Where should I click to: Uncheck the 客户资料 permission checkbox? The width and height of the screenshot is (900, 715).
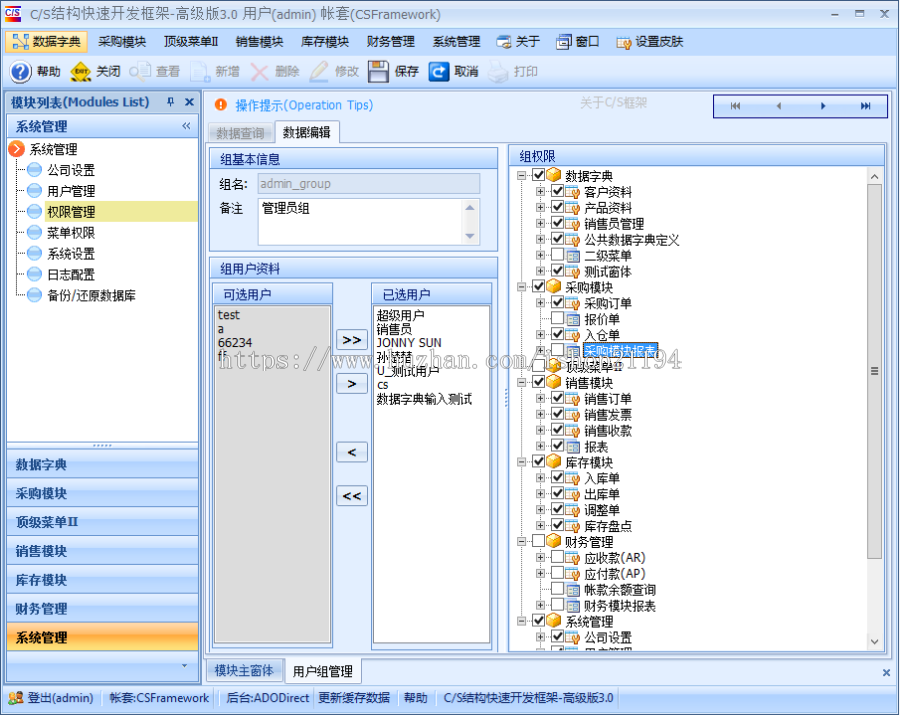[x=558, y=192]
